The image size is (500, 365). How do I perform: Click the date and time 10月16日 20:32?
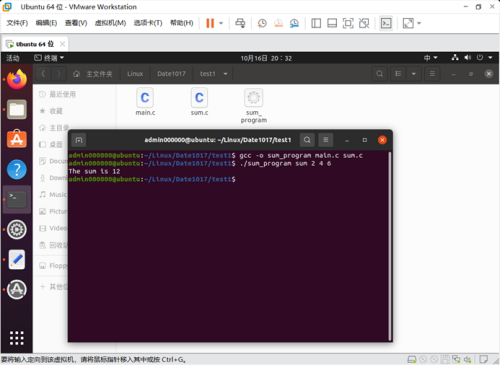pyautogui.click(x=266, y=58)
